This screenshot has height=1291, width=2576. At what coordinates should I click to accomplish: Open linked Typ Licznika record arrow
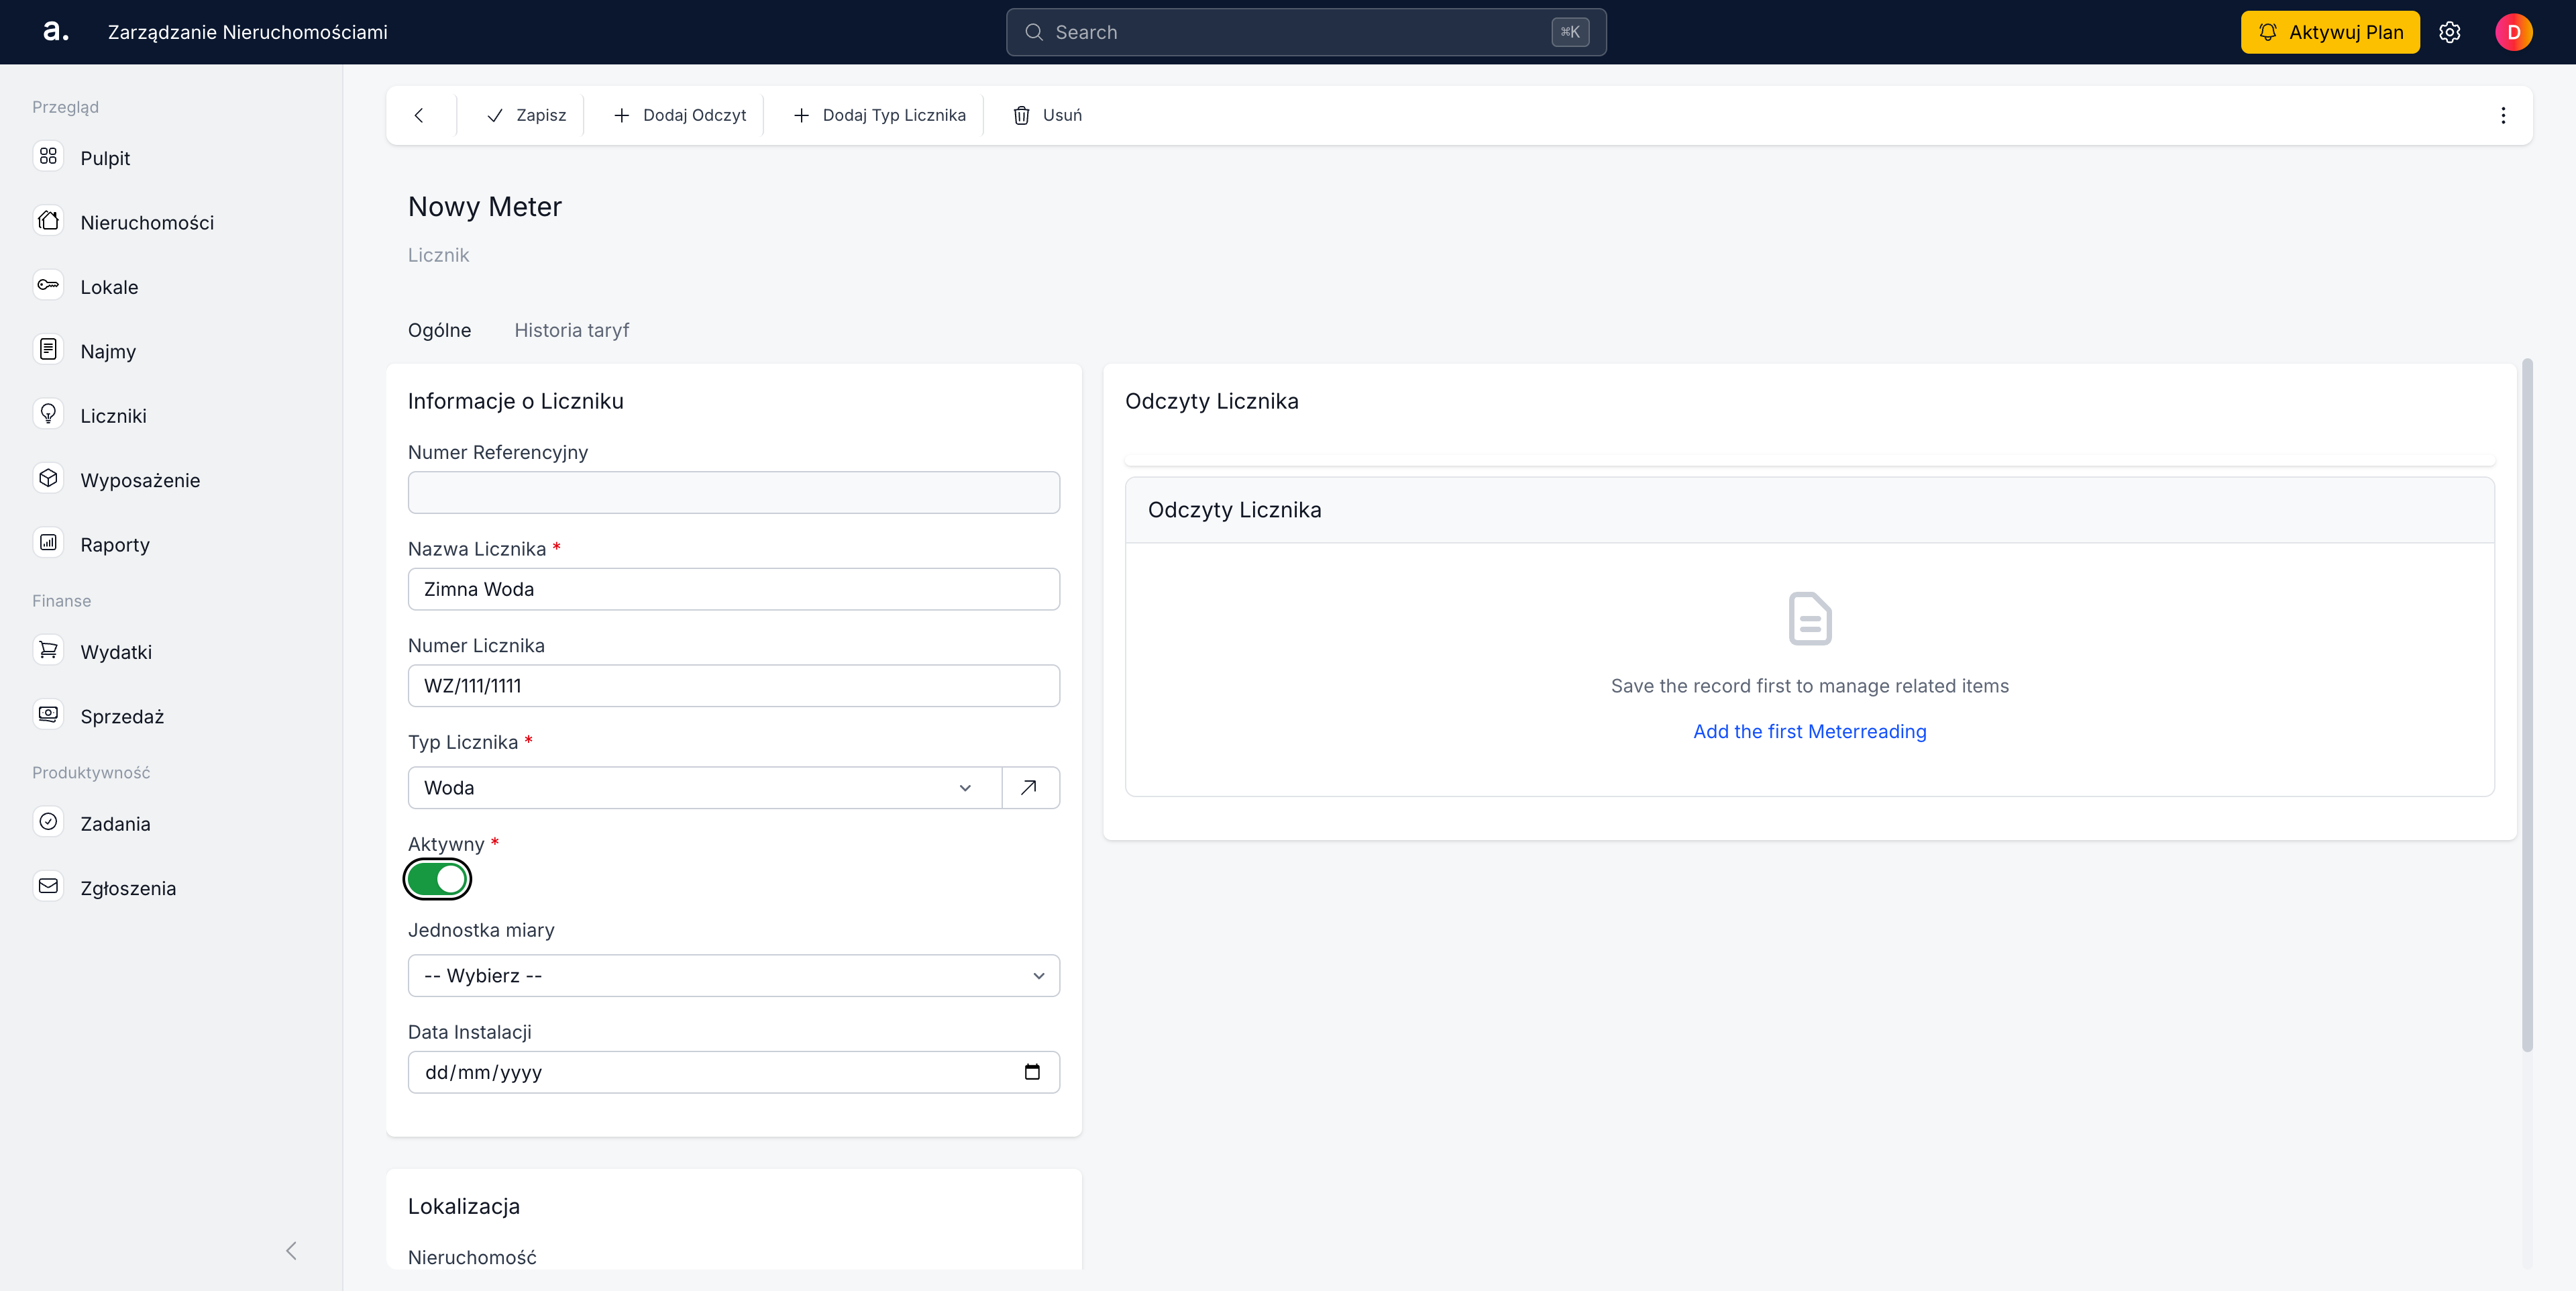[1029, 788]
